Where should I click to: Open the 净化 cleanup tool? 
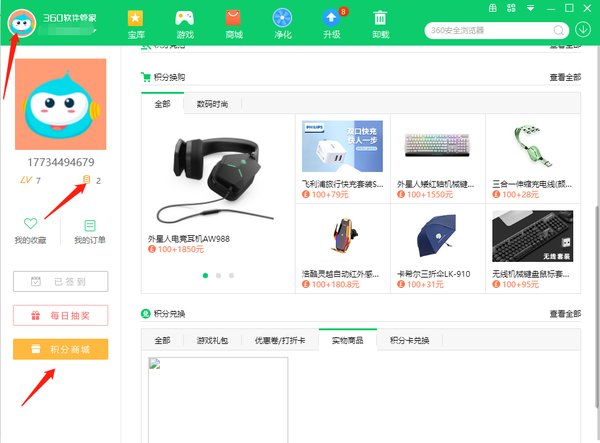pos(282,24)
